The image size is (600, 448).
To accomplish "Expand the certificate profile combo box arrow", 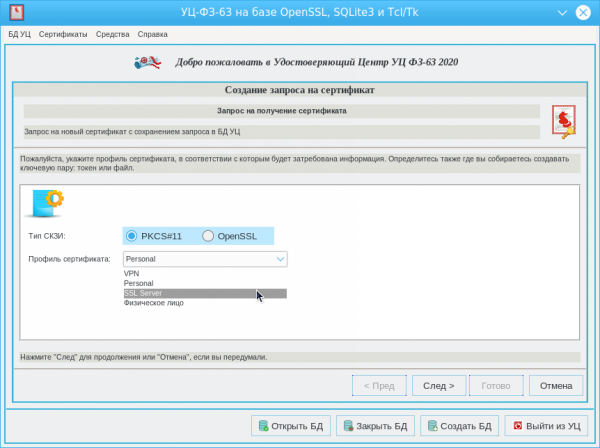I will [280, 259].
